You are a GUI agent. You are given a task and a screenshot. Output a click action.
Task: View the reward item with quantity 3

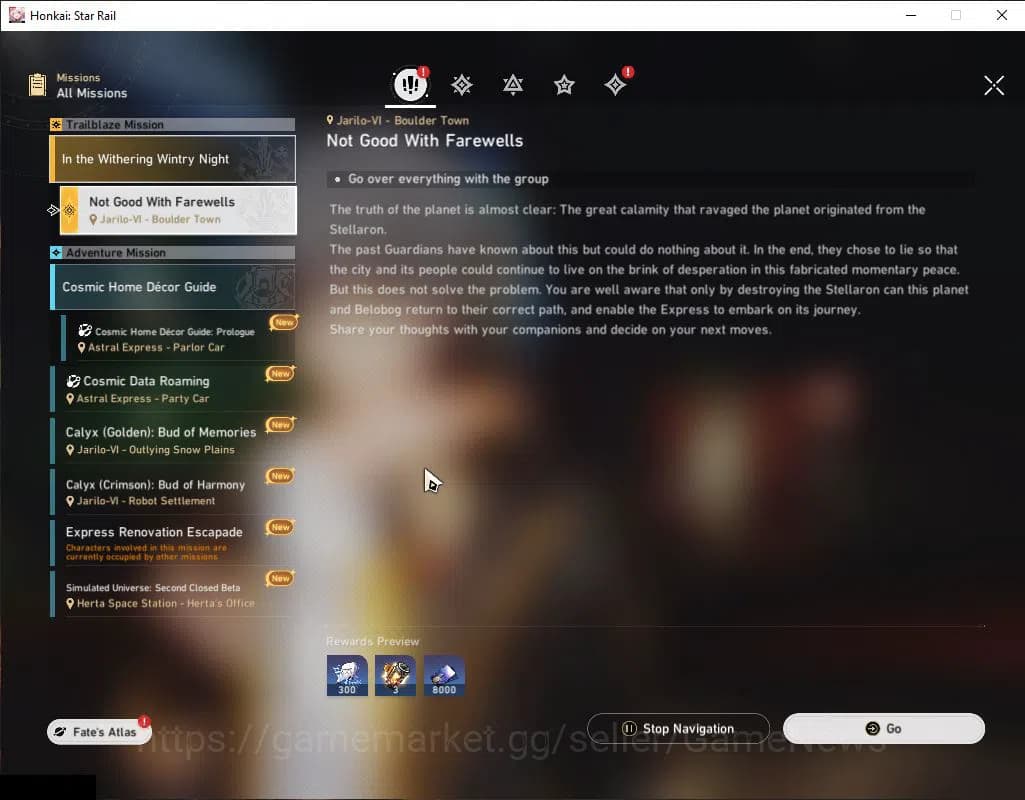(x=395, y=676)
